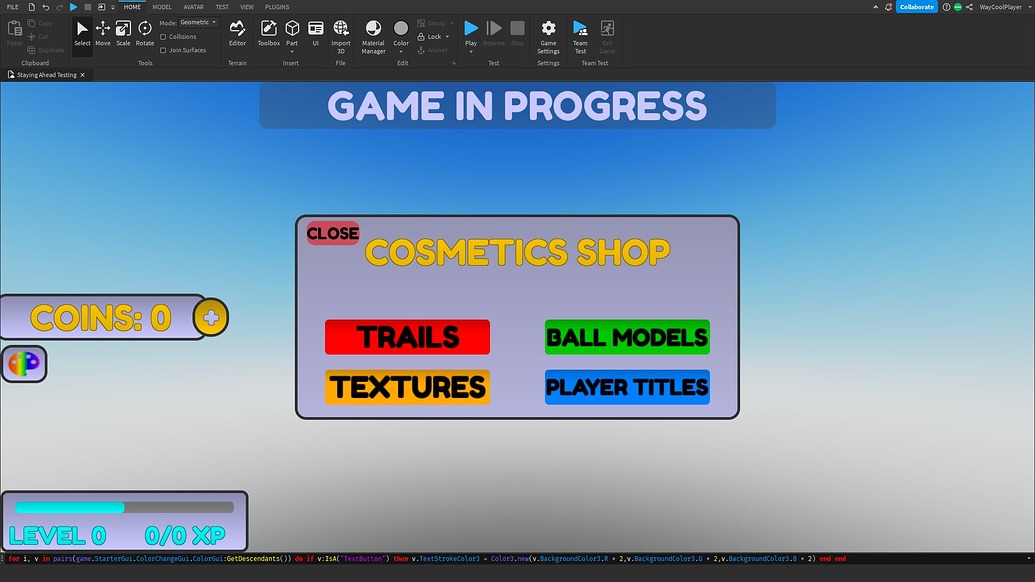Start a Team Test session
Viewport: 1035px width, 582px height.
pos(580,30)
